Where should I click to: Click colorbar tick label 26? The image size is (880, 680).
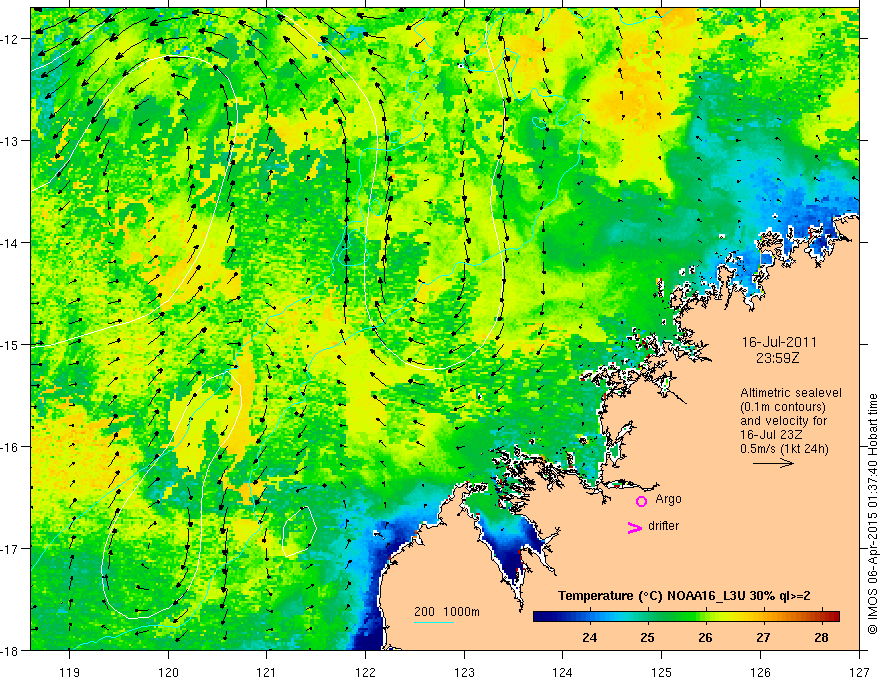click(x=705, y=637)
